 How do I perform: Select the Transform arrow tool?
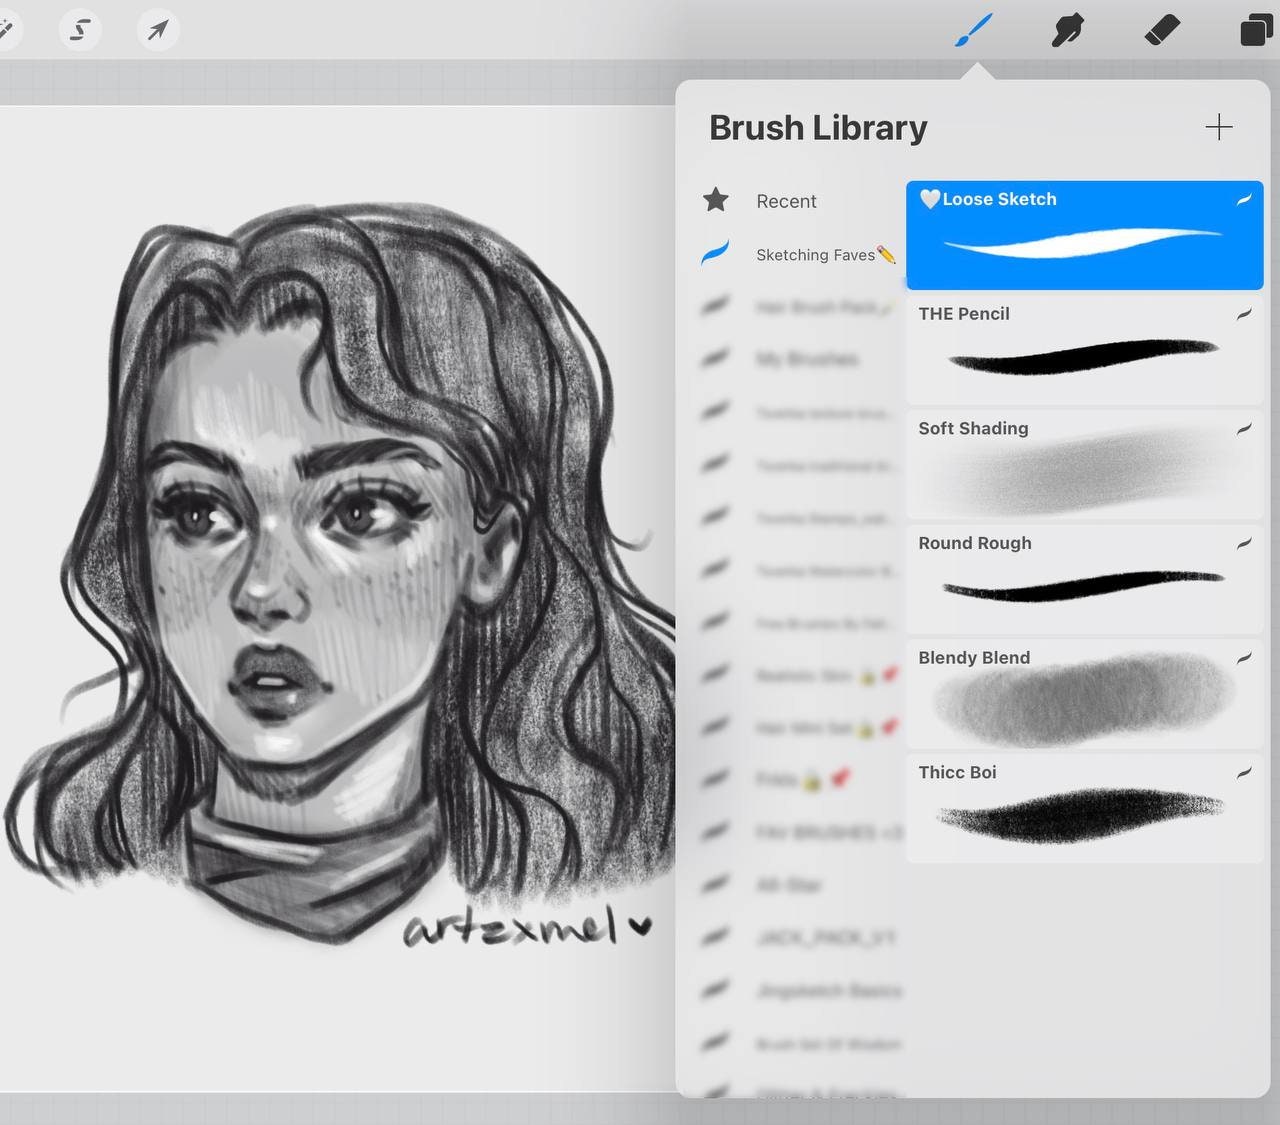pos(158,29)
